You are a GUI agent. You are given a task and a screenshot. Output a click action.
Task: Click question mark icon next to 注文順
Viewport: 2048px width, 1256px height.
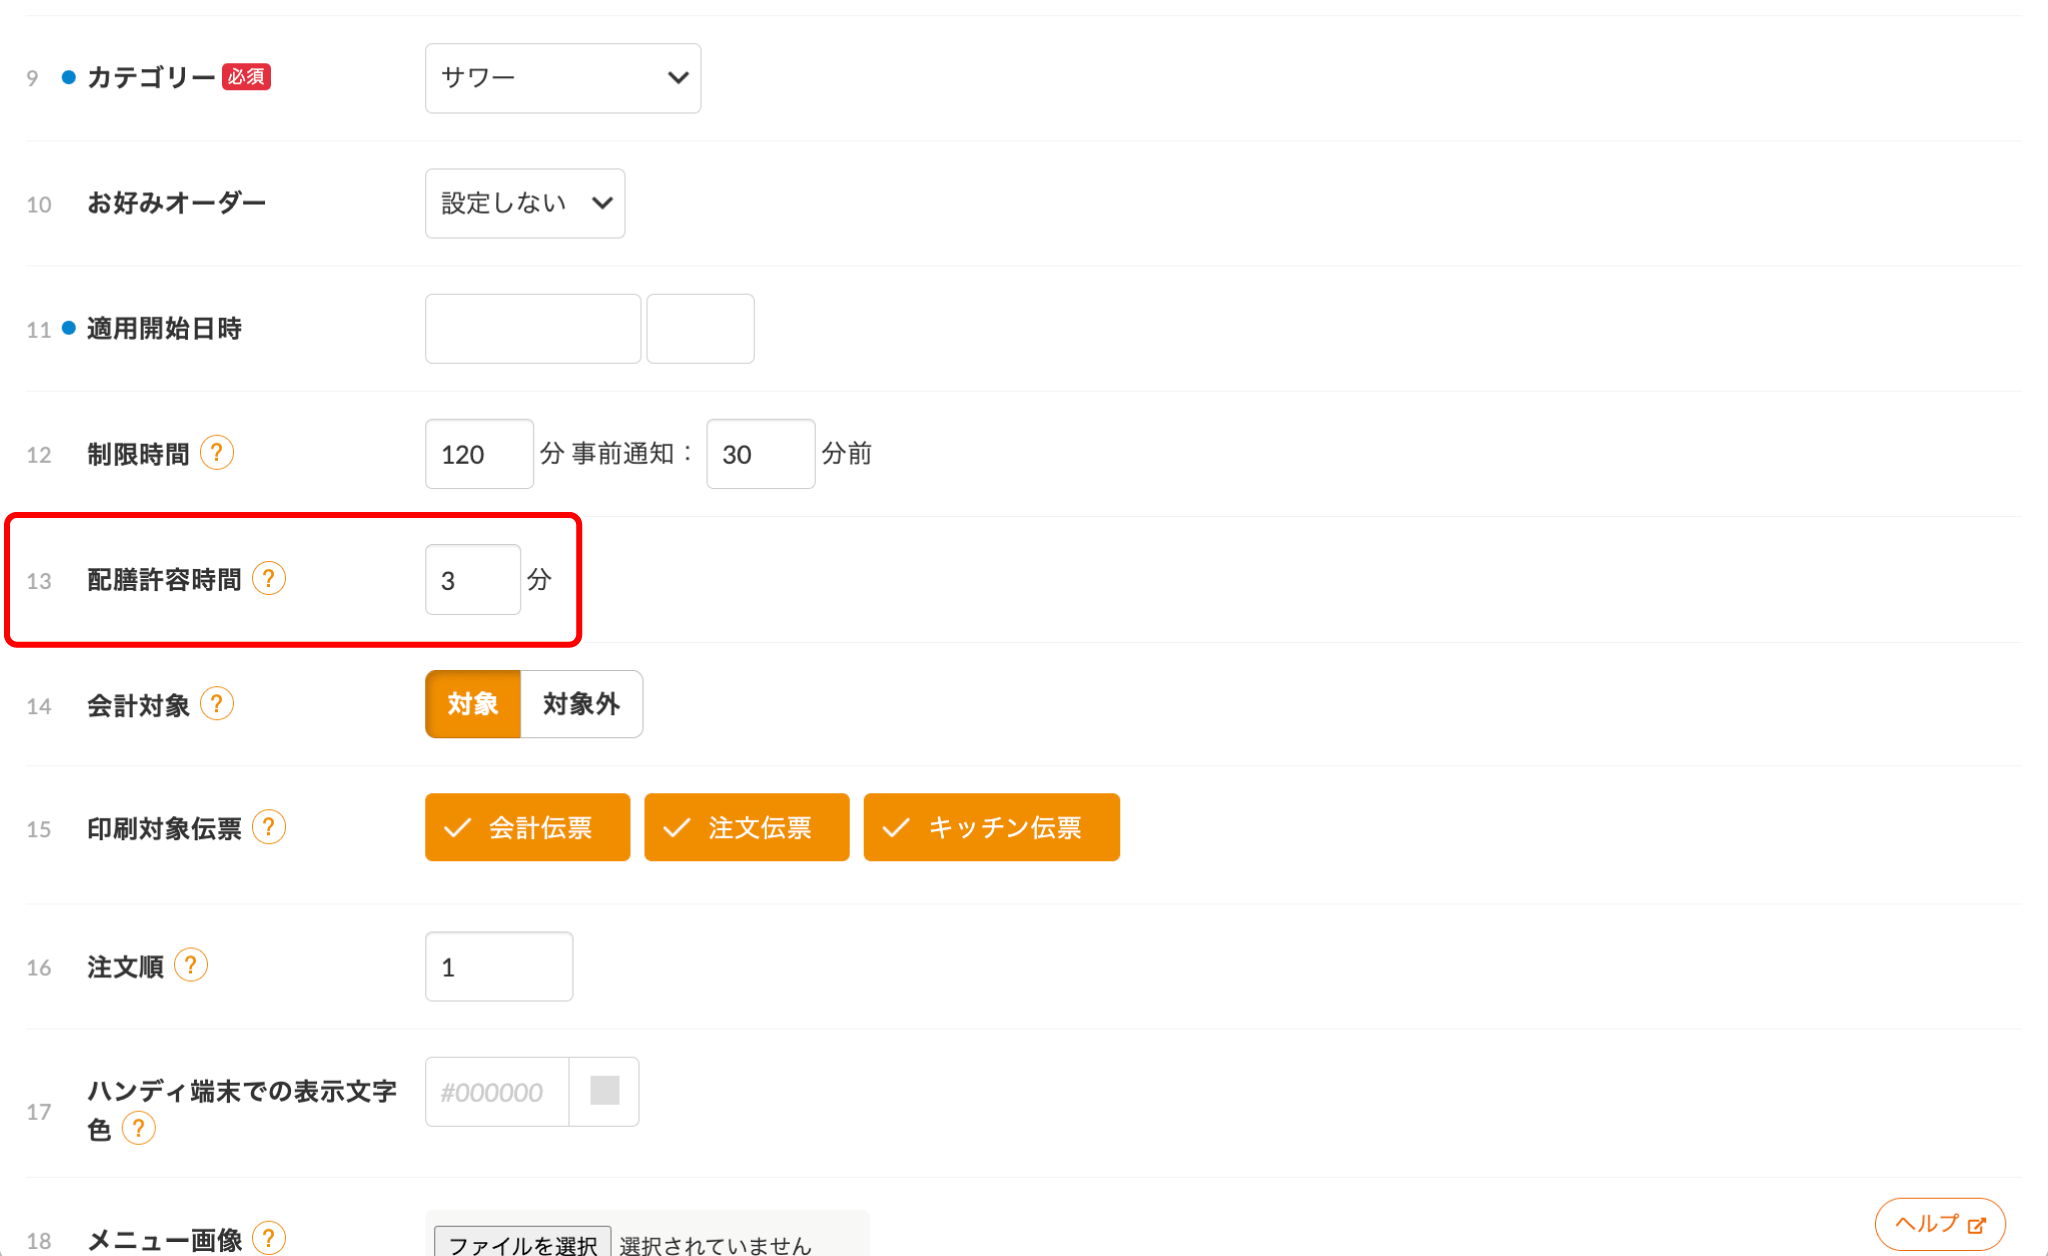click(x=191, y=965)
